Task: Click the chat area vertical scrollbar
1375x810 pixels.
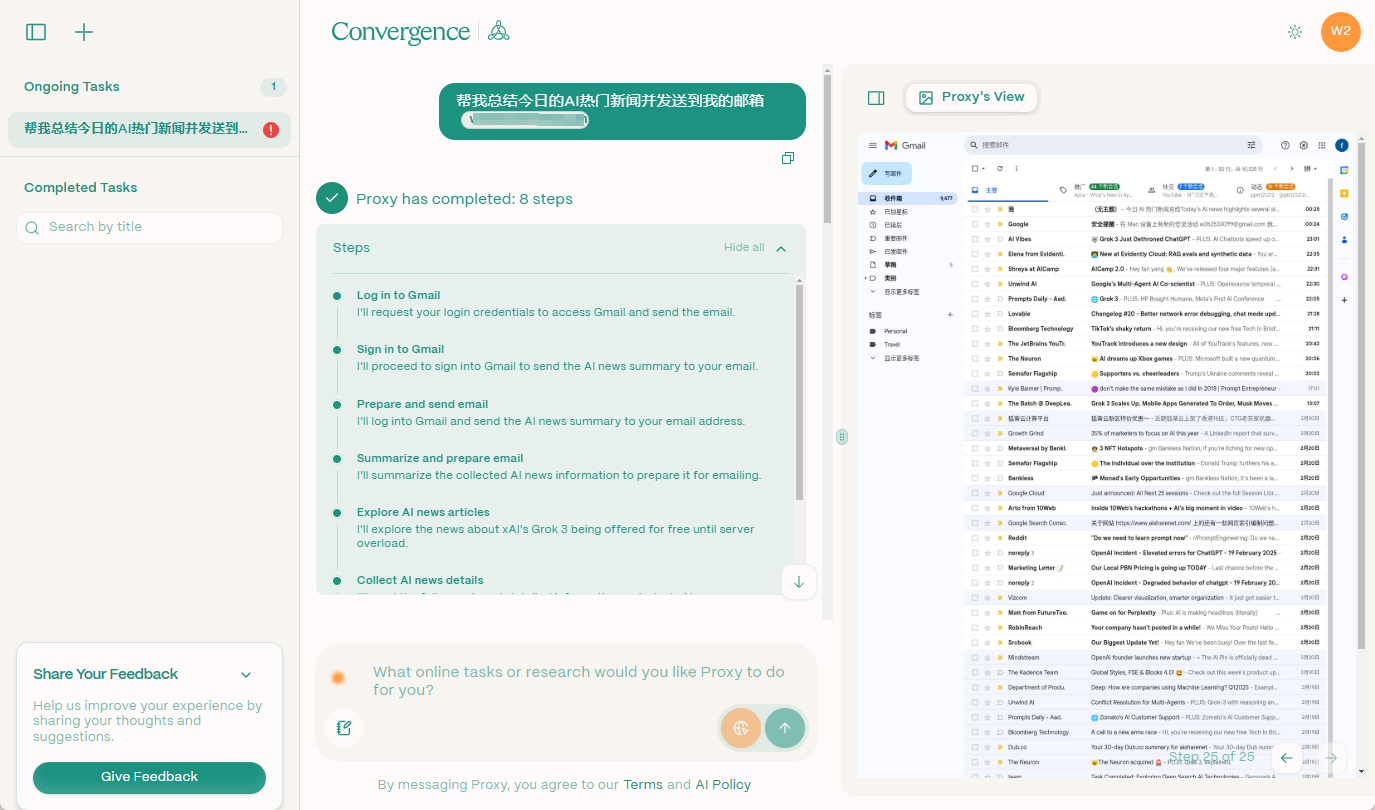Action: (x=827, y=150)
